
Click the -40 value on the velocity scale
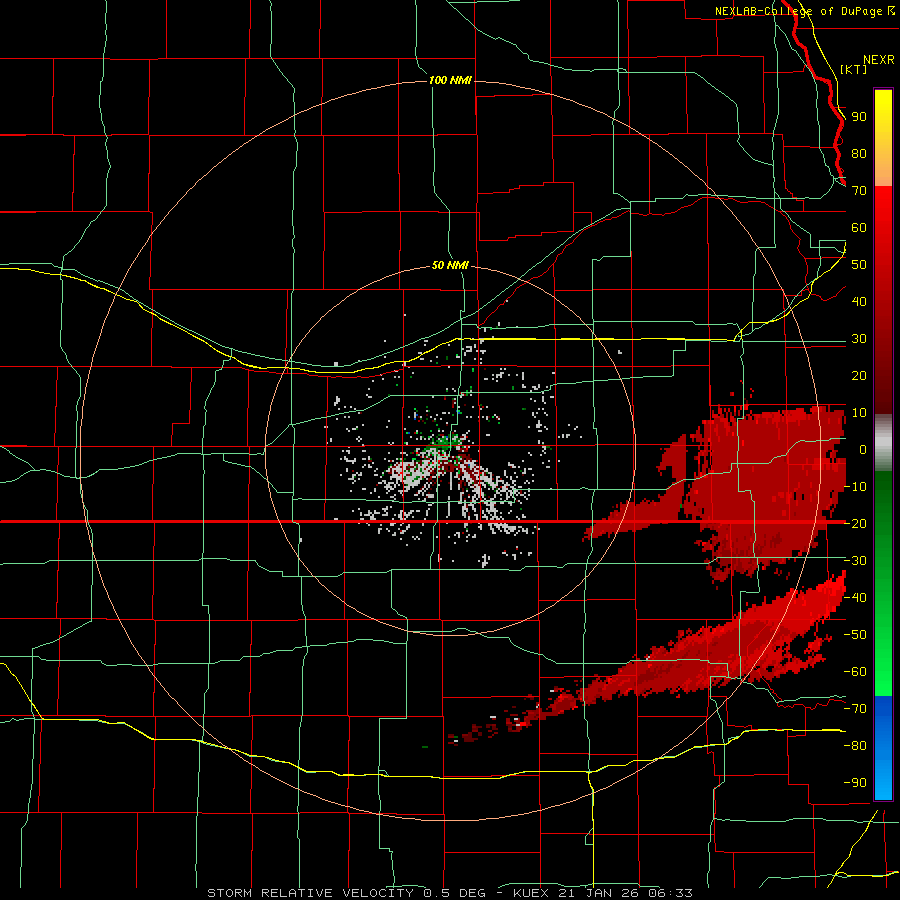point(855,598)
